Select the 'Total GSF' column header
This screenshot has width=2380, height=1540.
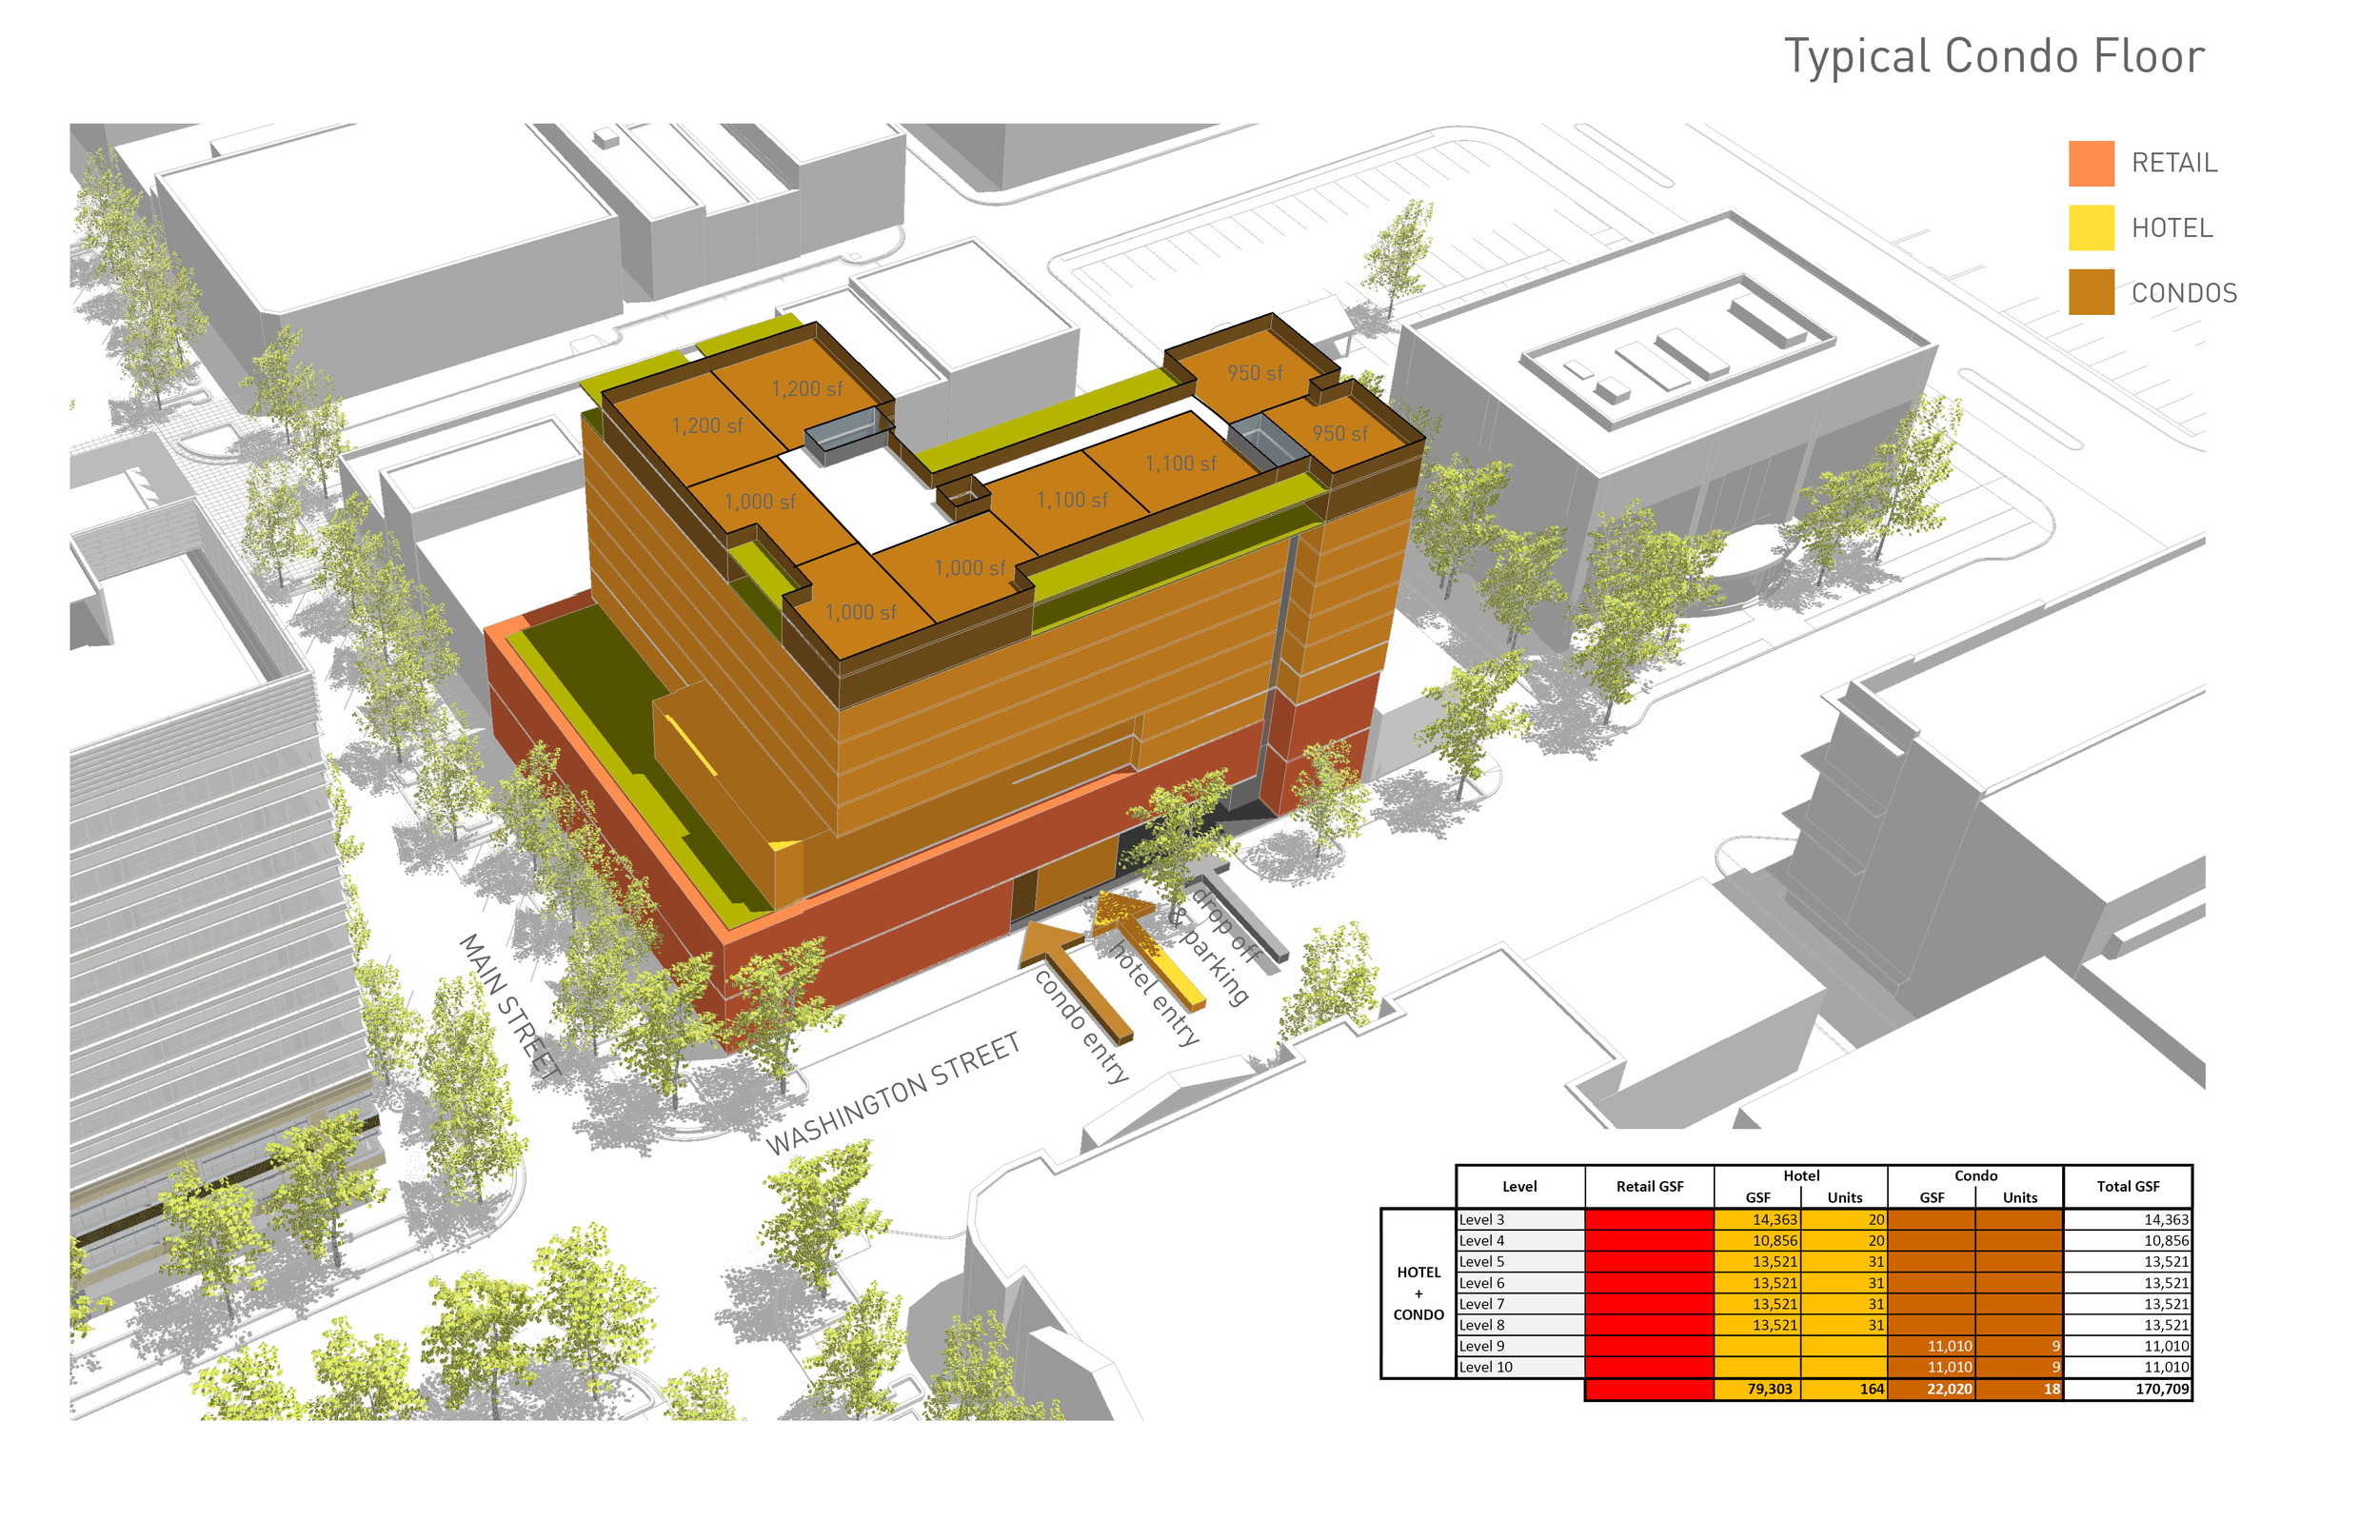pos(2128,1187)
